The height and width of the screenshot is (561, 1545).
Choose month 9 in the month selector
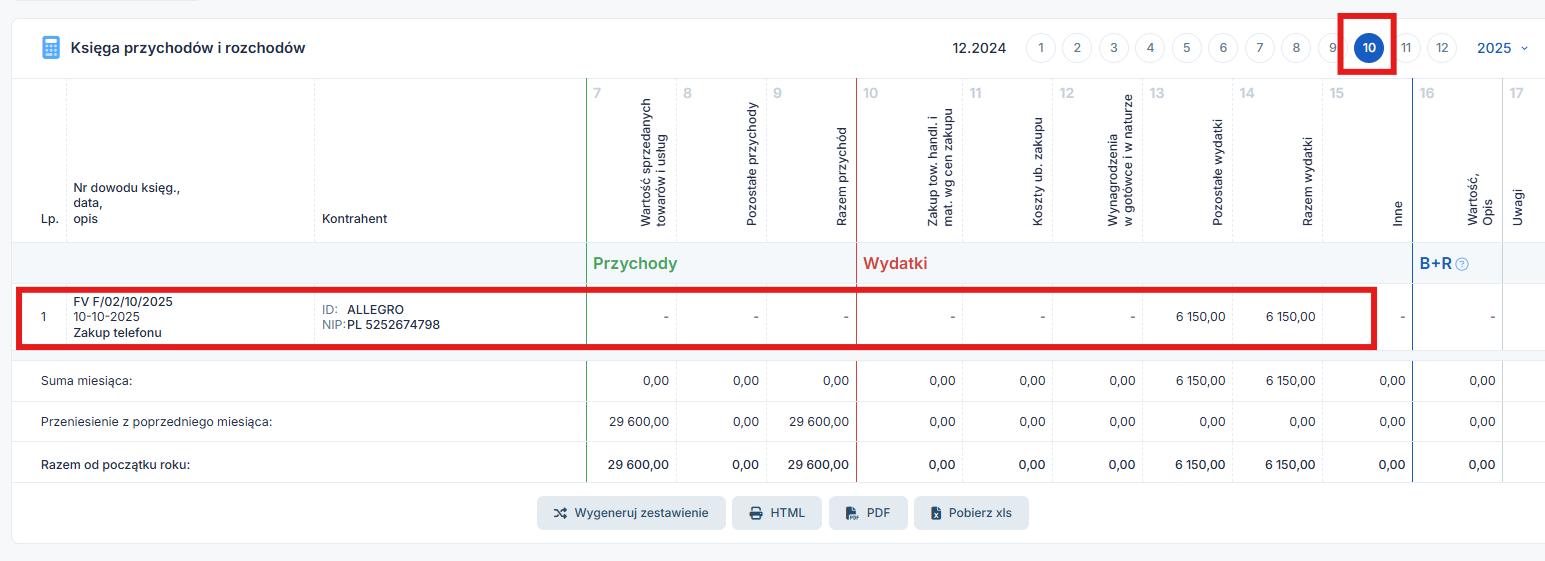pos(1332,48)
